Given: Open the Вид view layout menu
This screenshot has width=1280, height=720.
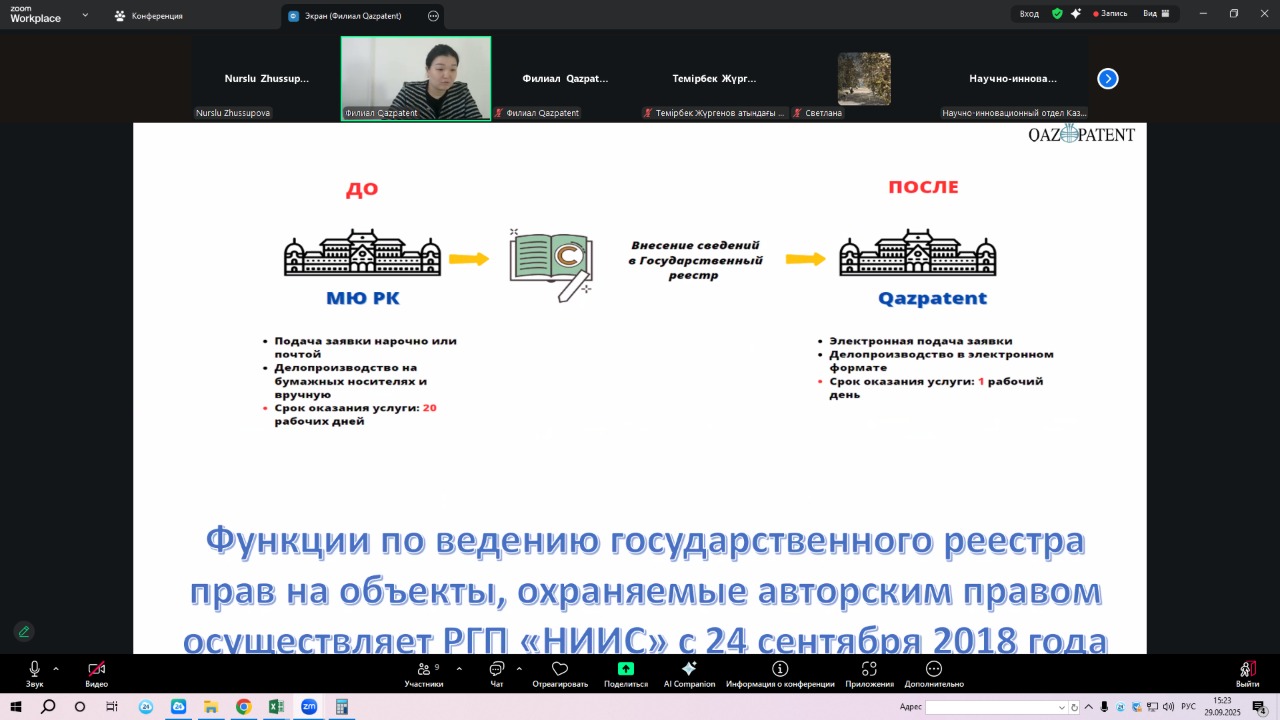Looking at the screenshot, I should click(x=1155, y=14).
